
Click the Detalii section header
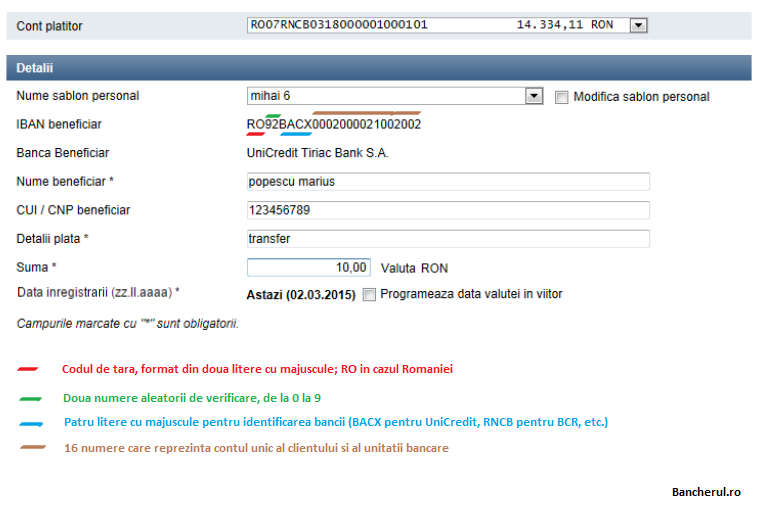click(378, 68)
